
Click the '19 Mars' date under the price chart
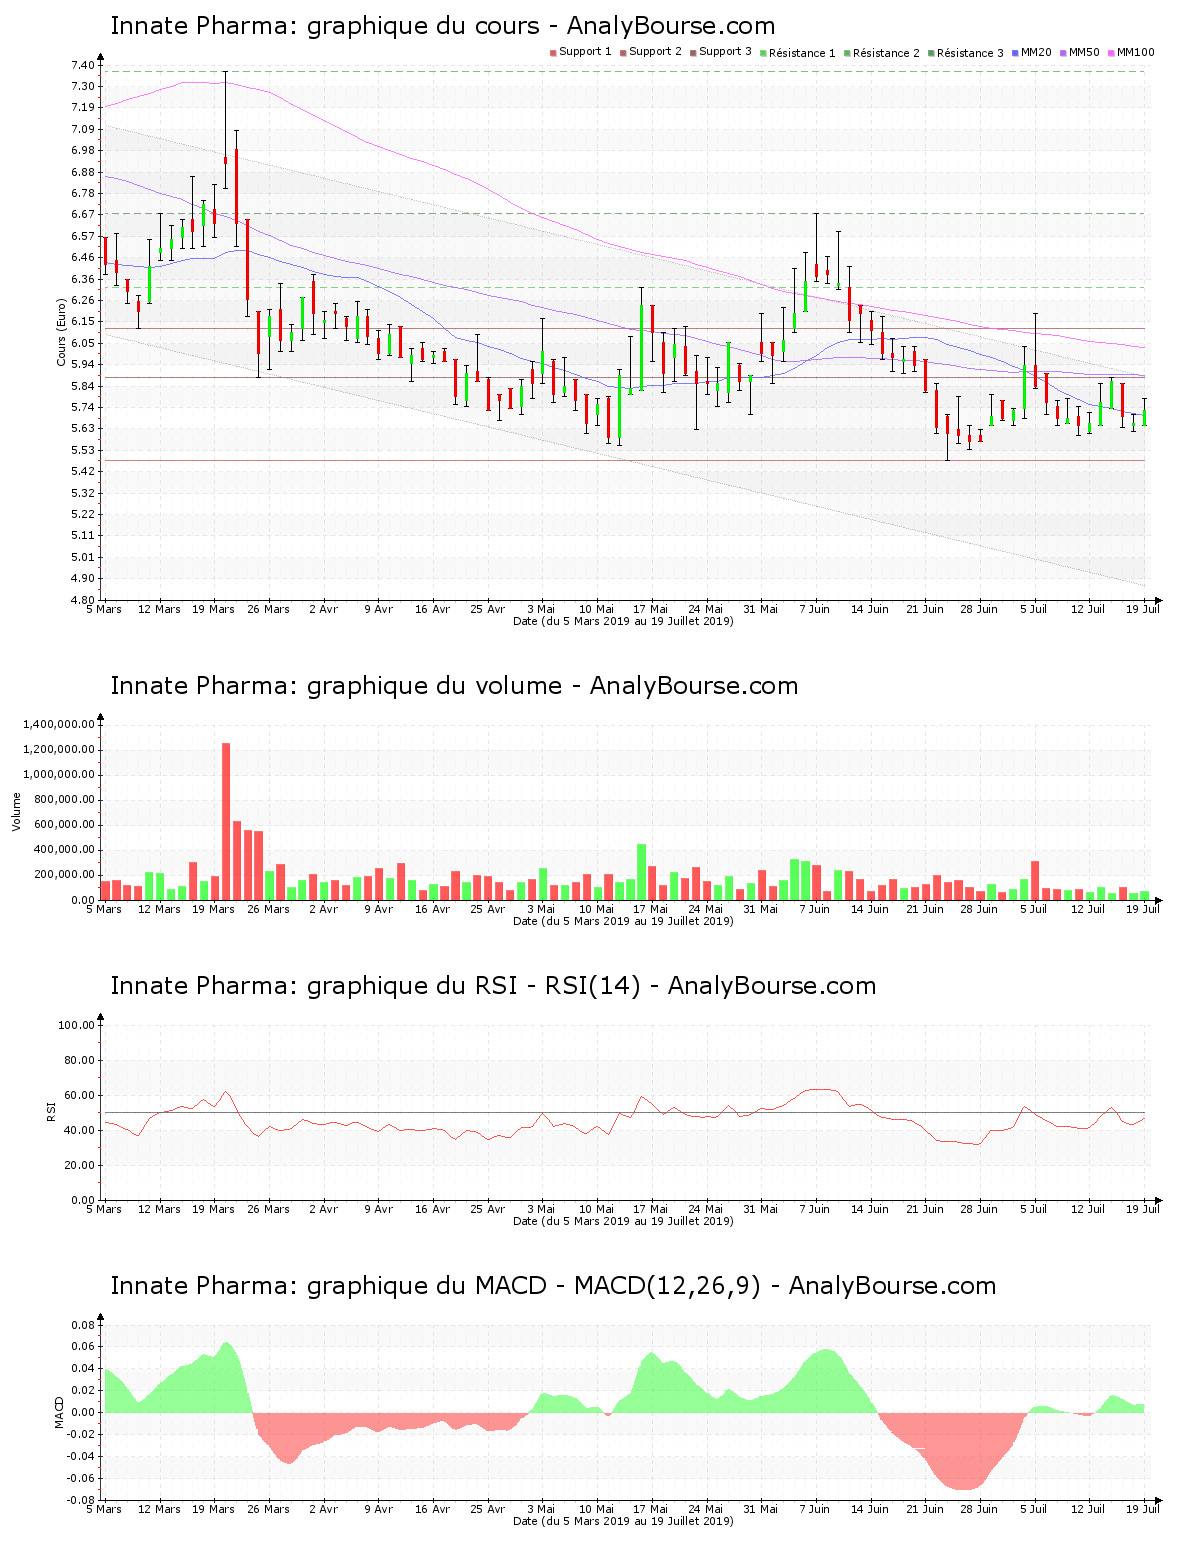pyautogui.click(x=214, y=609)
